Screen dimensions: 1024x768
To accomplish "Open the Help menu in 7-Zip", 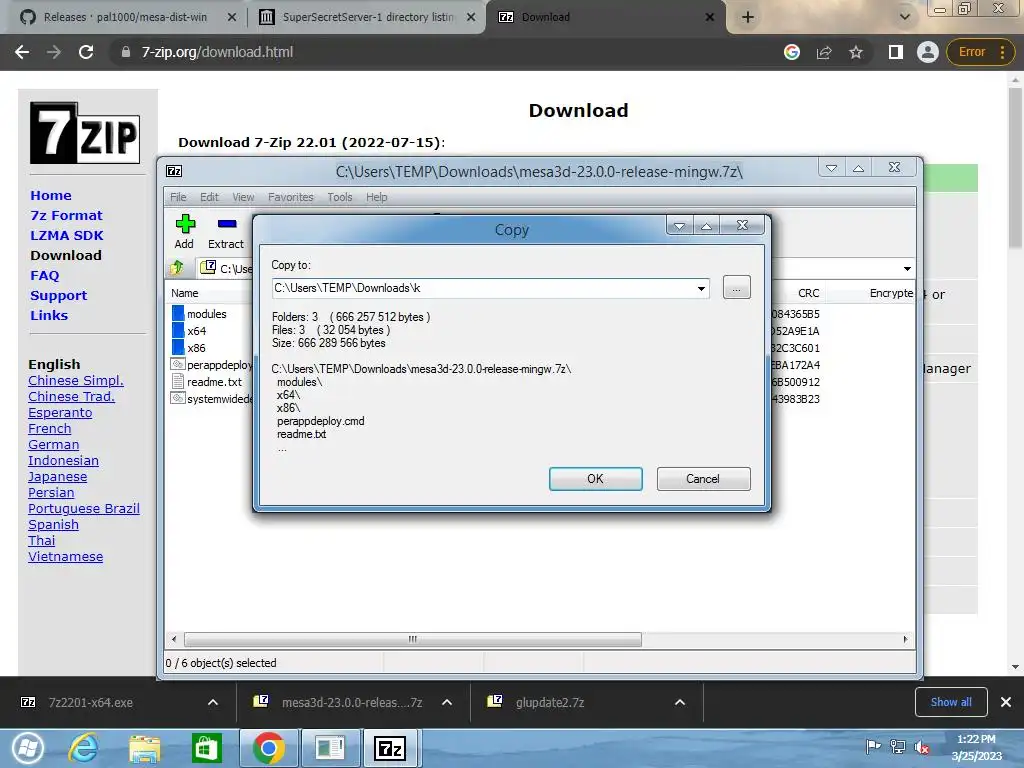I will point(376,197).
